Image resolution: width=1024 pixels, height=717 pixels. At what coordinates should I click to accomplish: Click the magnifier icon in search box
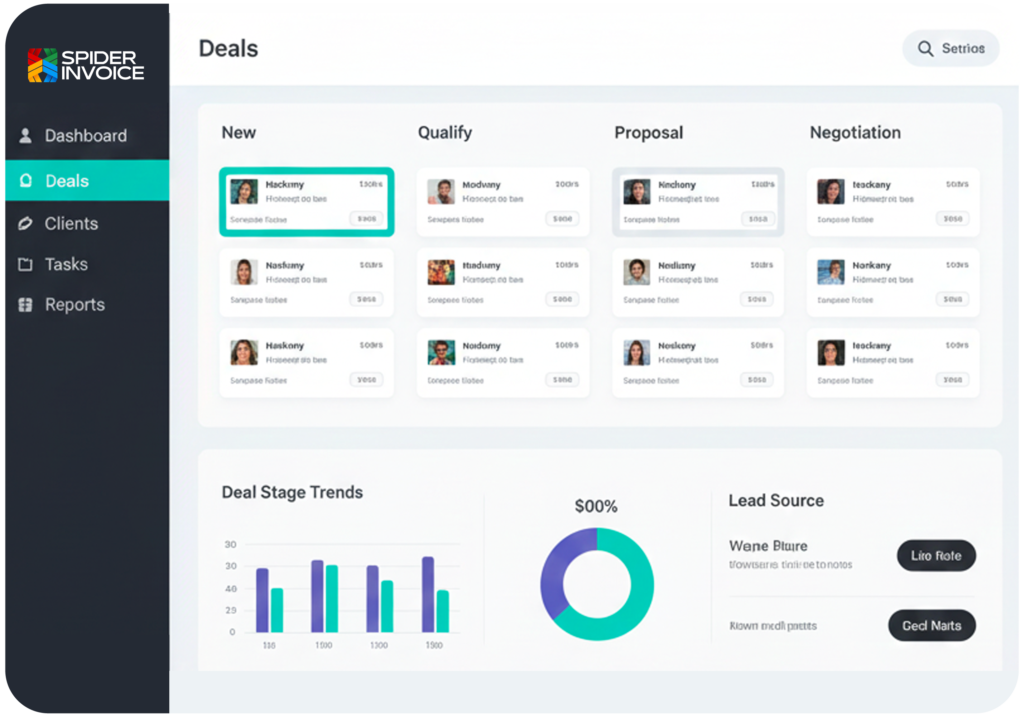click(x=925, y=48)
